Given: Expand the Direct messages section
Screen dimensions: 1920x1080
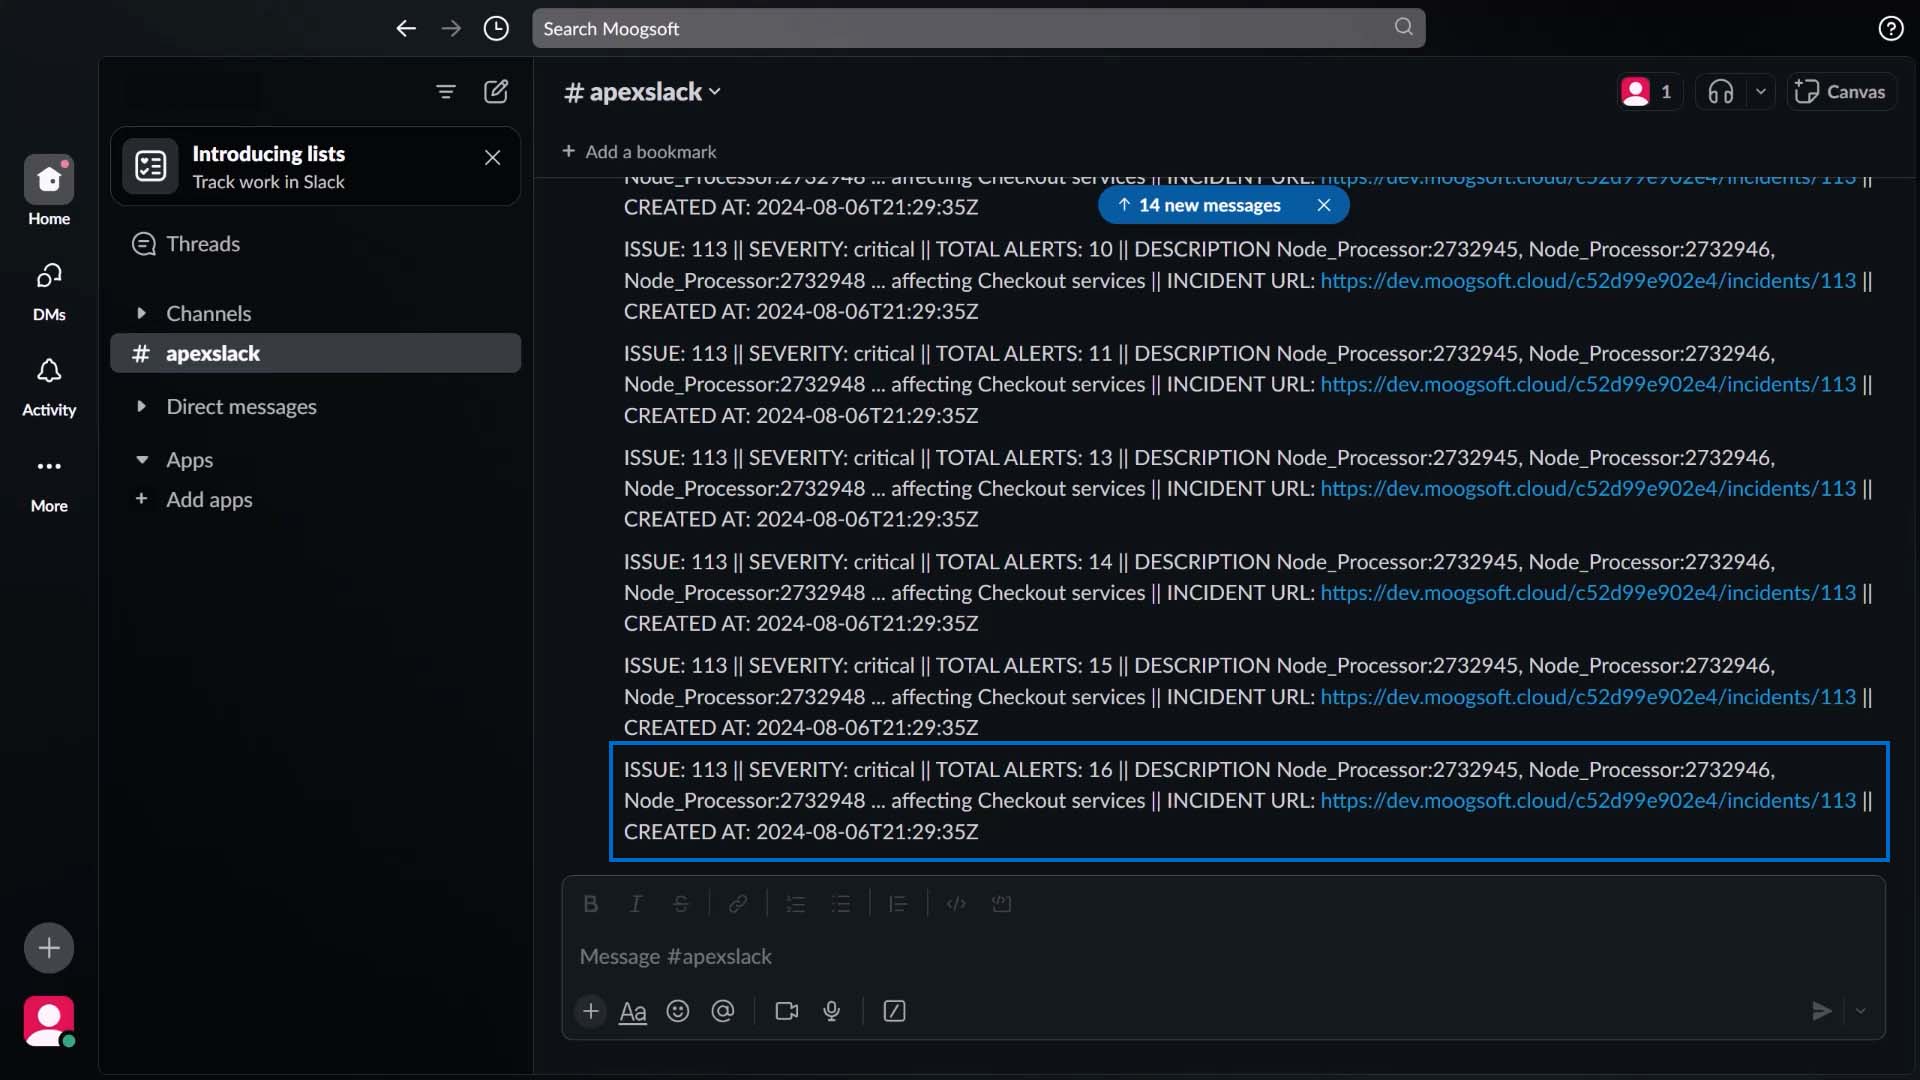Looking at the screenshot, I should (x=141, y=406).
